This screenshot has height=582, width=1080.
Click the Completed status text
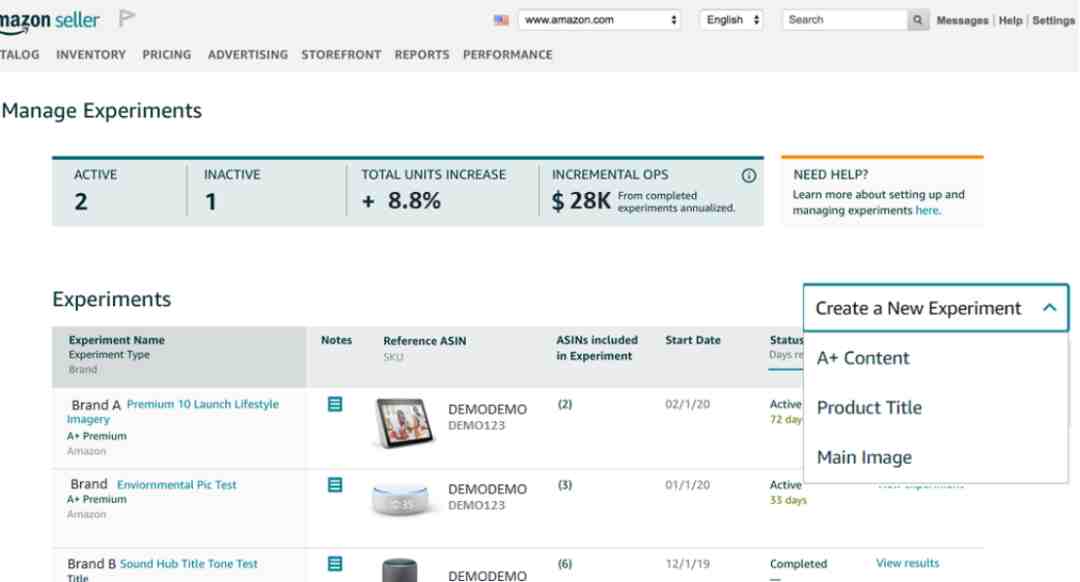point(798,563)
